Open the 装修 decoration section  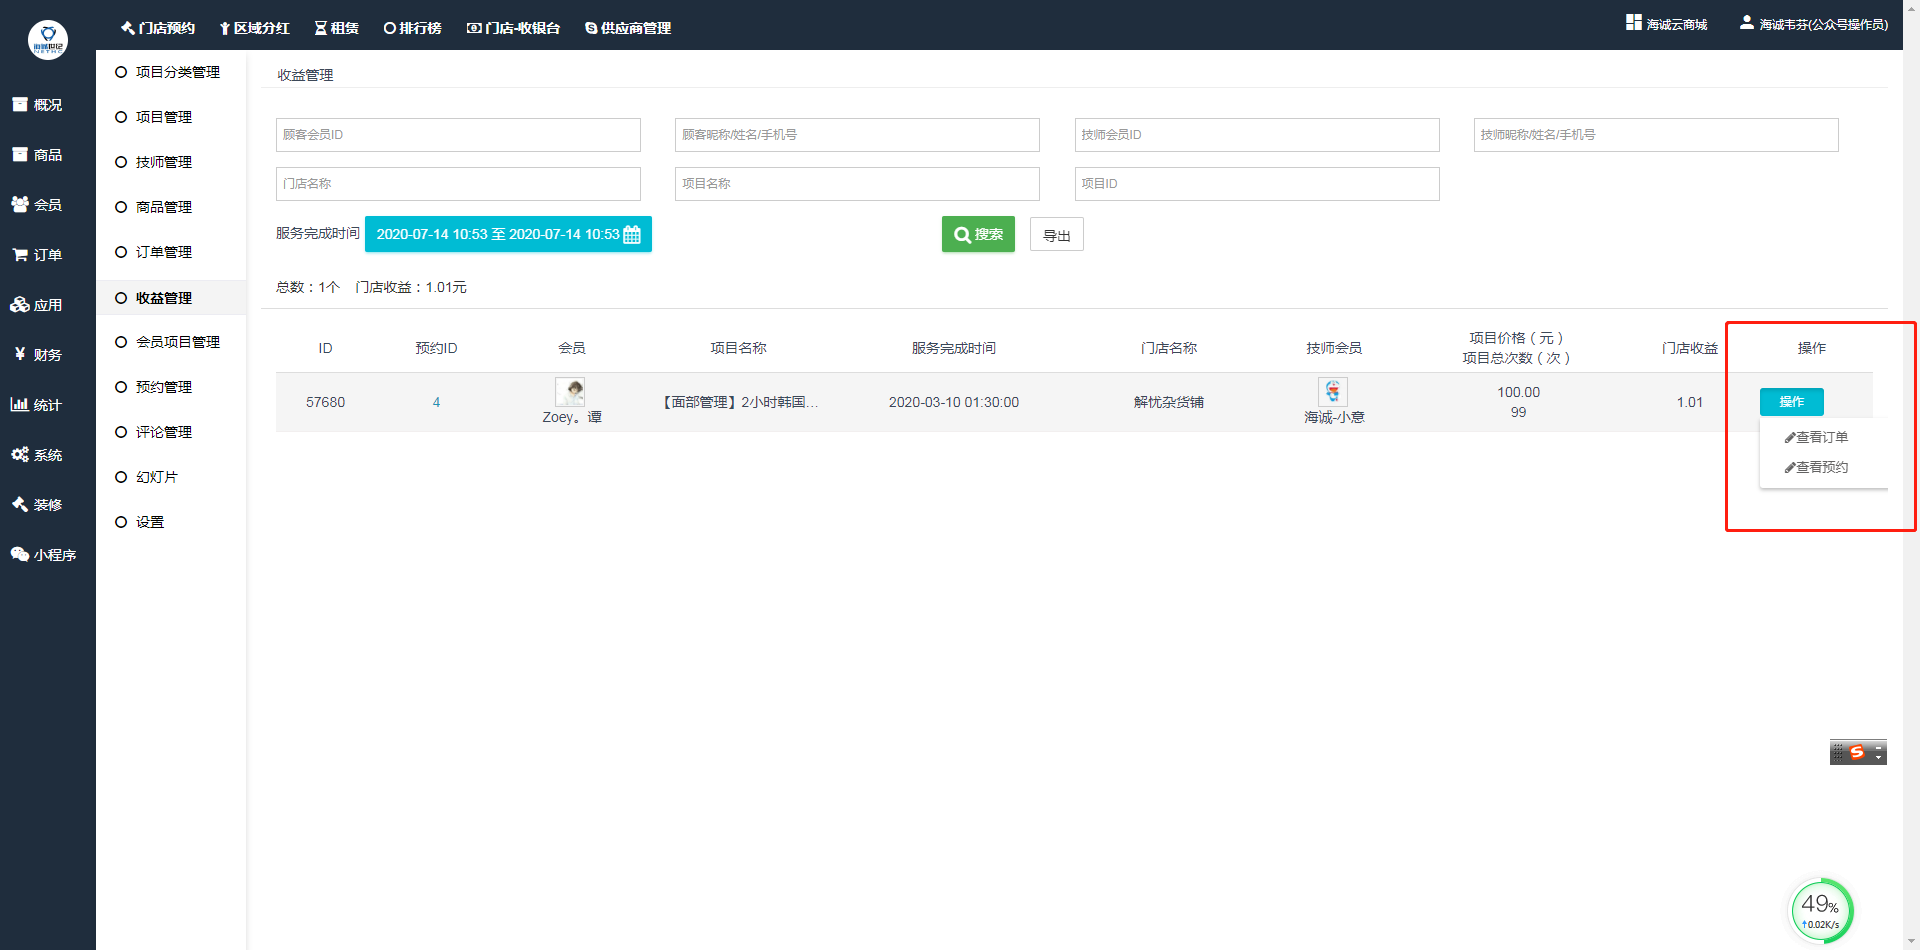pos(37,505)
